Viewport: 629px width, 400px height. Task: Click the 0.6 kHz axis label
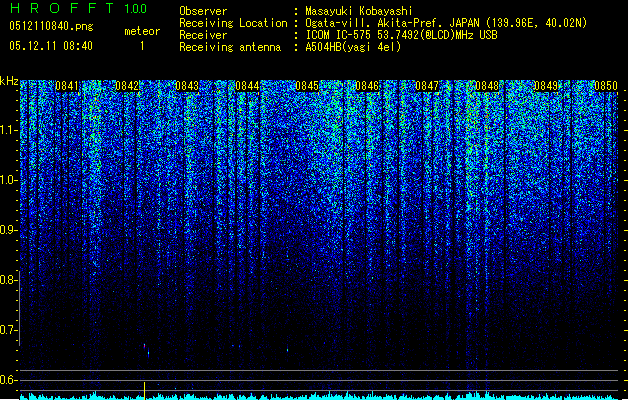[x=7, y=380]
